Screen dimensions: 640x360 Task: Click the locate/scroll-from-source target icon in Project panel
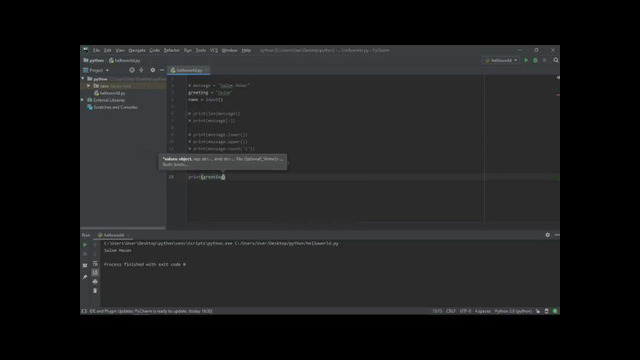coord(132,70)
